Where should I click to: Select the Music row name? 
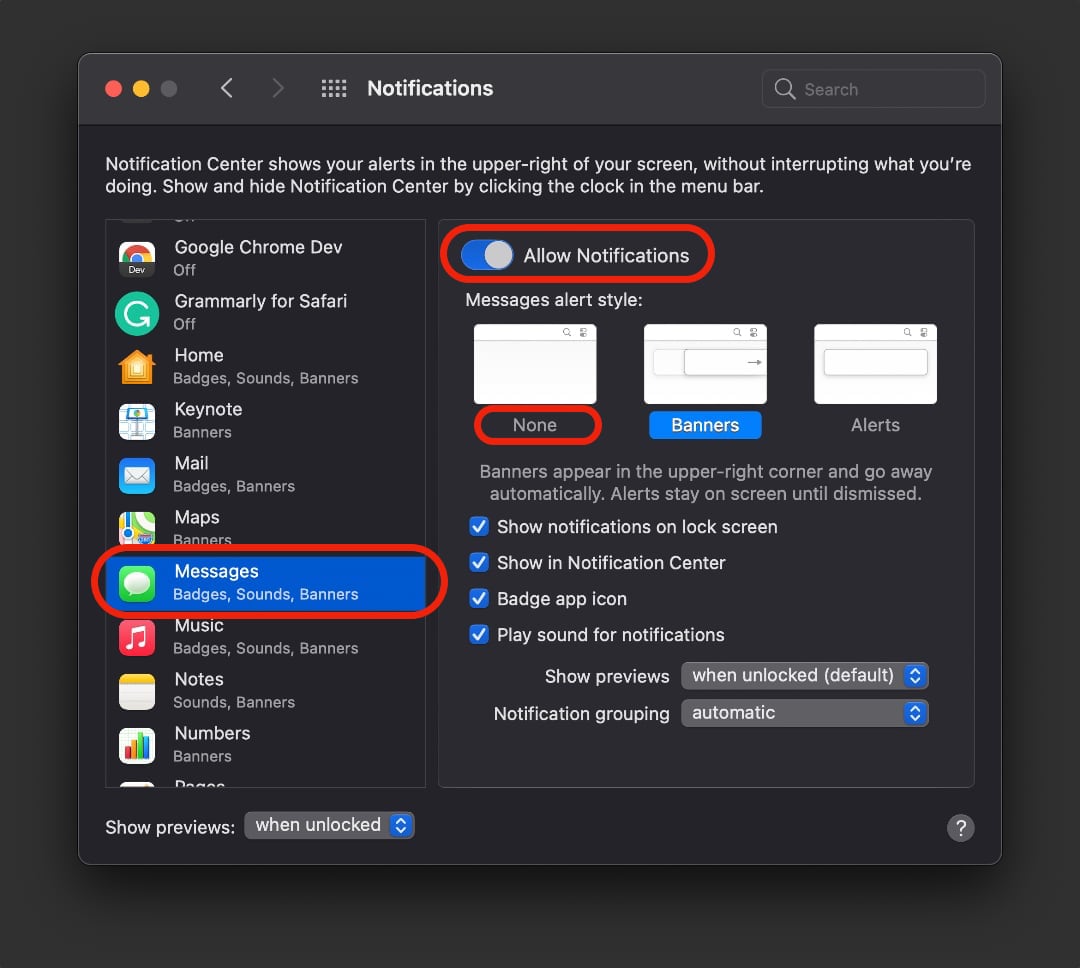(199, 625)
